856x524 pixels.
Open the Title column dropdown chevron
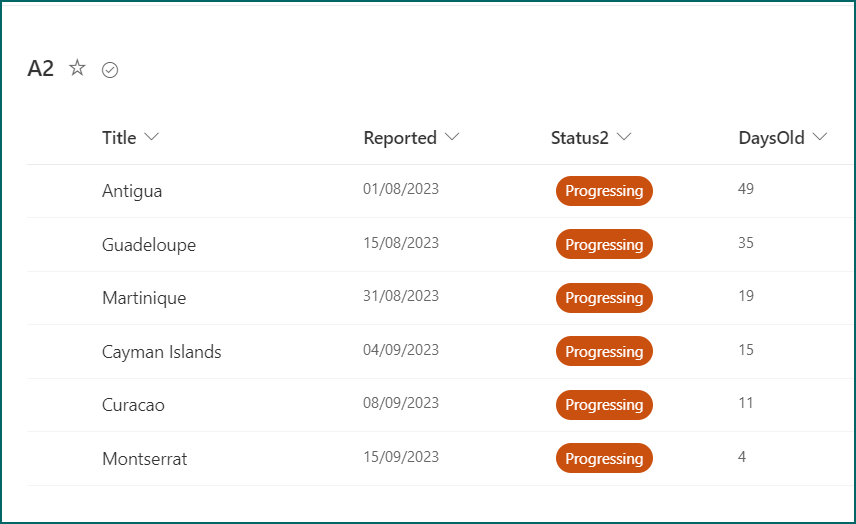tap(151, 136)
